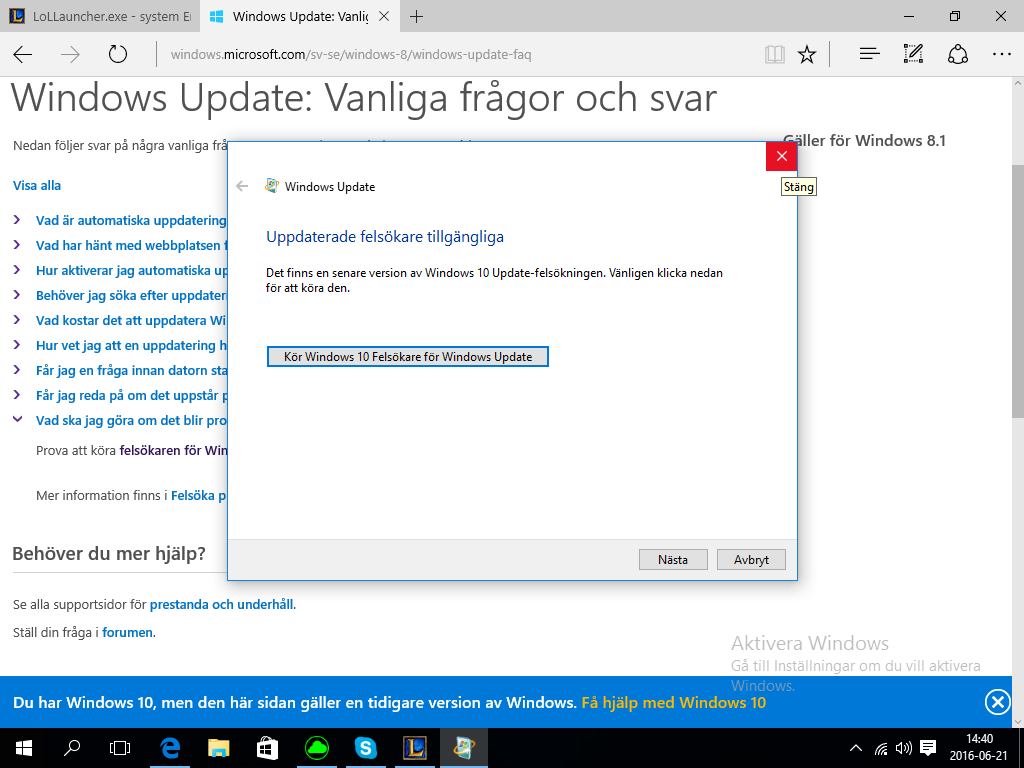The height and width of the screenshot is (768, 1024).
Task: Click 'Gäller för Windows 8.1' text
Action: [865, 140]
